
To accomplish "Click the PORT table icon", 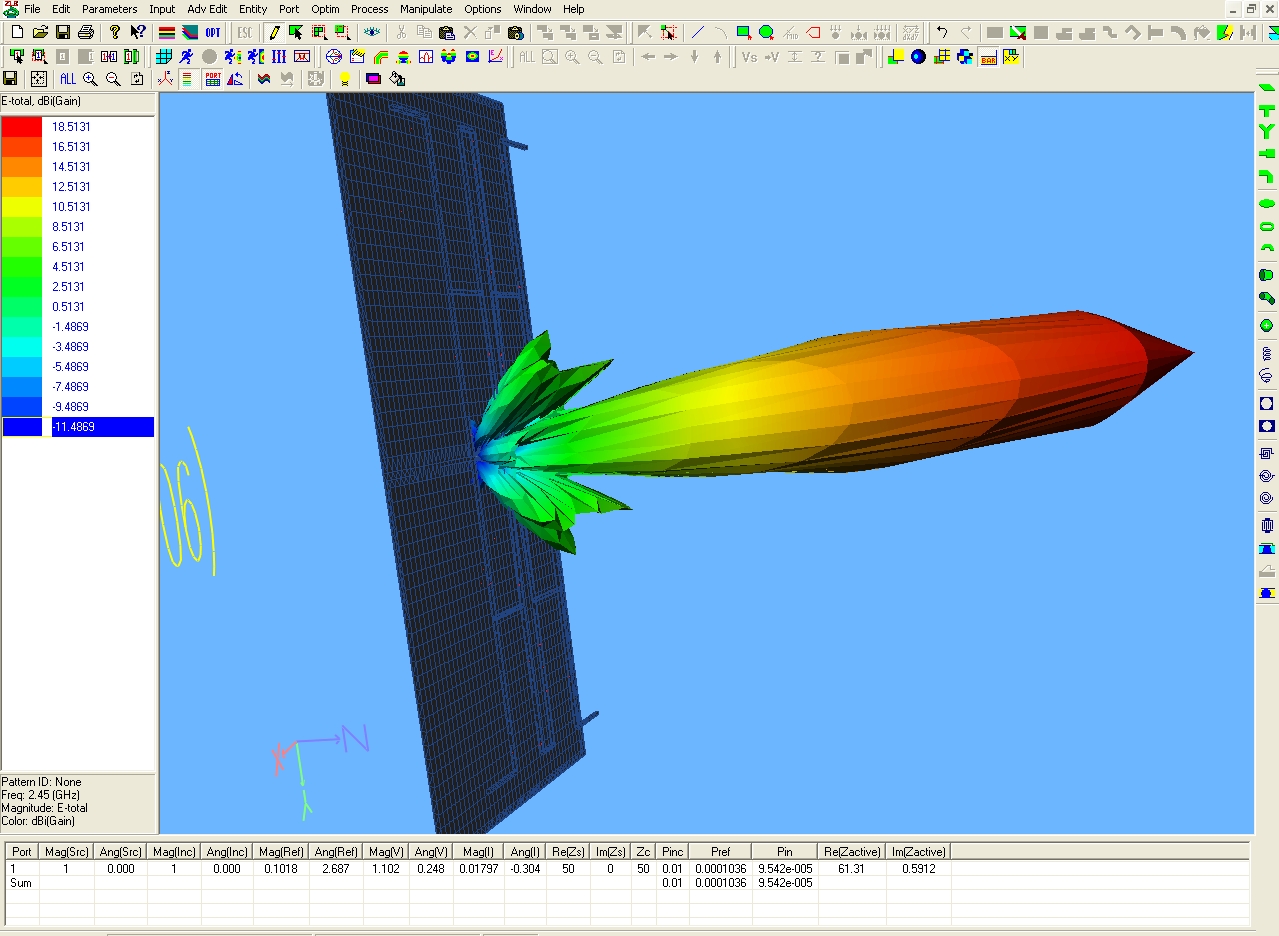I will tap(212, 79).
